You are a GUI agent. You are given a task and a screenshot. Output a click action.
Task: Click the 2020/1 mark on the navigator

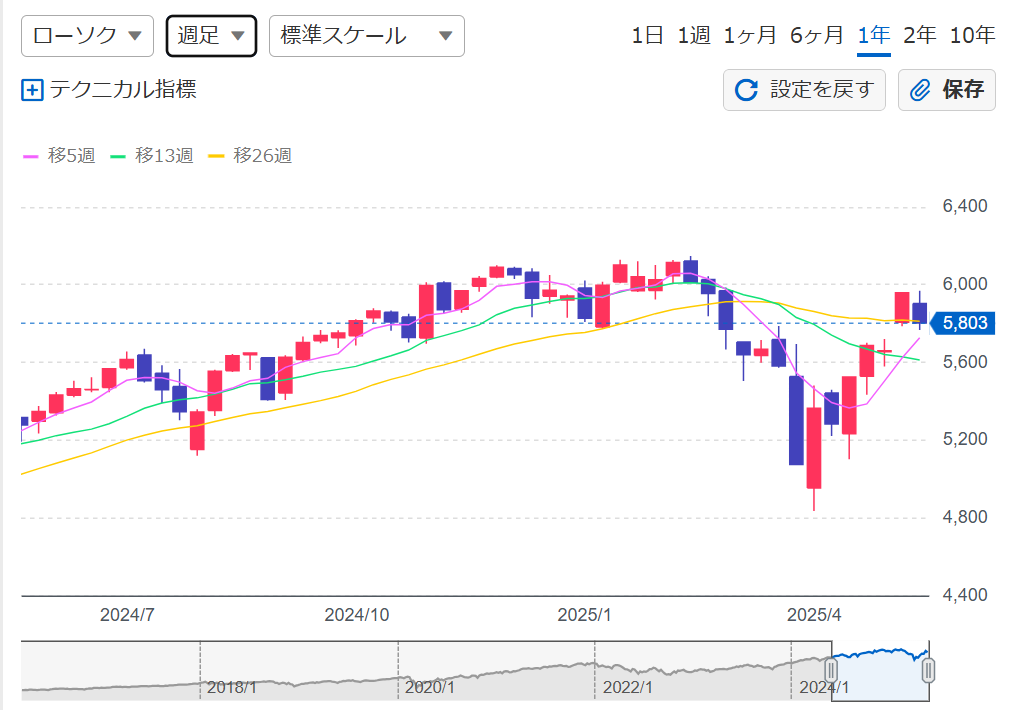point(430,688)
